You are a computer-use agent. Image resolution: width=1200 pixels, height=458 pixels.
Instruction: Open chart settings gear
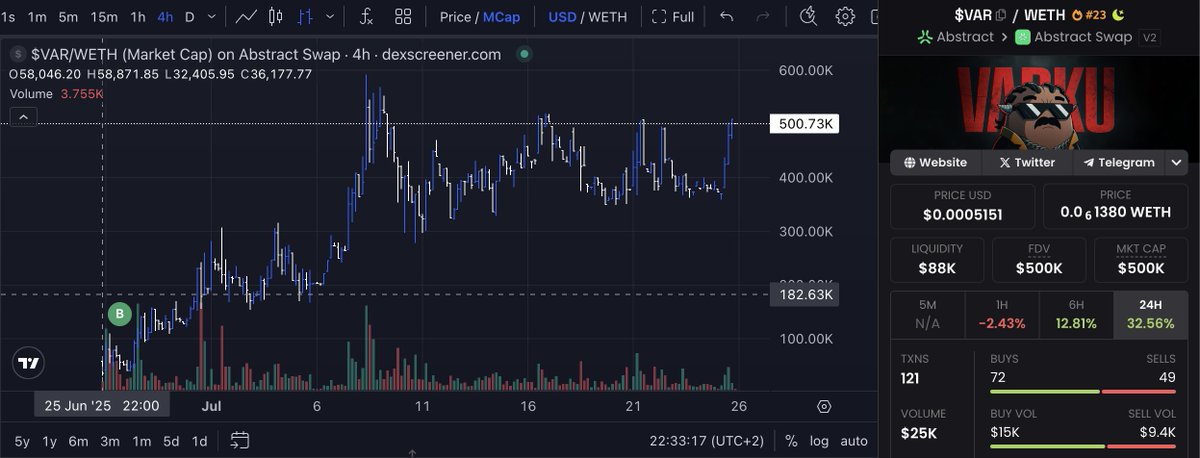(846, 16)
